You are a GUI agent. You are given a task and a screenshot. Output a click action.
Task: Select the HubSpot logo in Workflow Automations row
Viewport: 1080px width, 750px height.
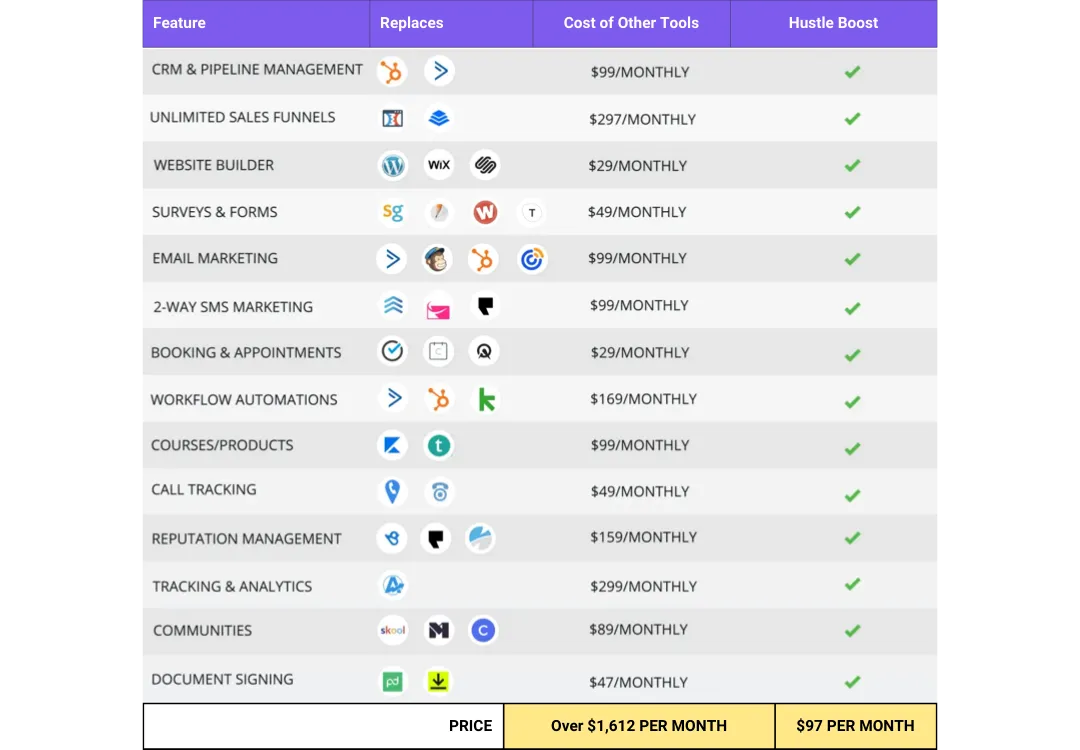pyautogui.click(x=438, y=399)
